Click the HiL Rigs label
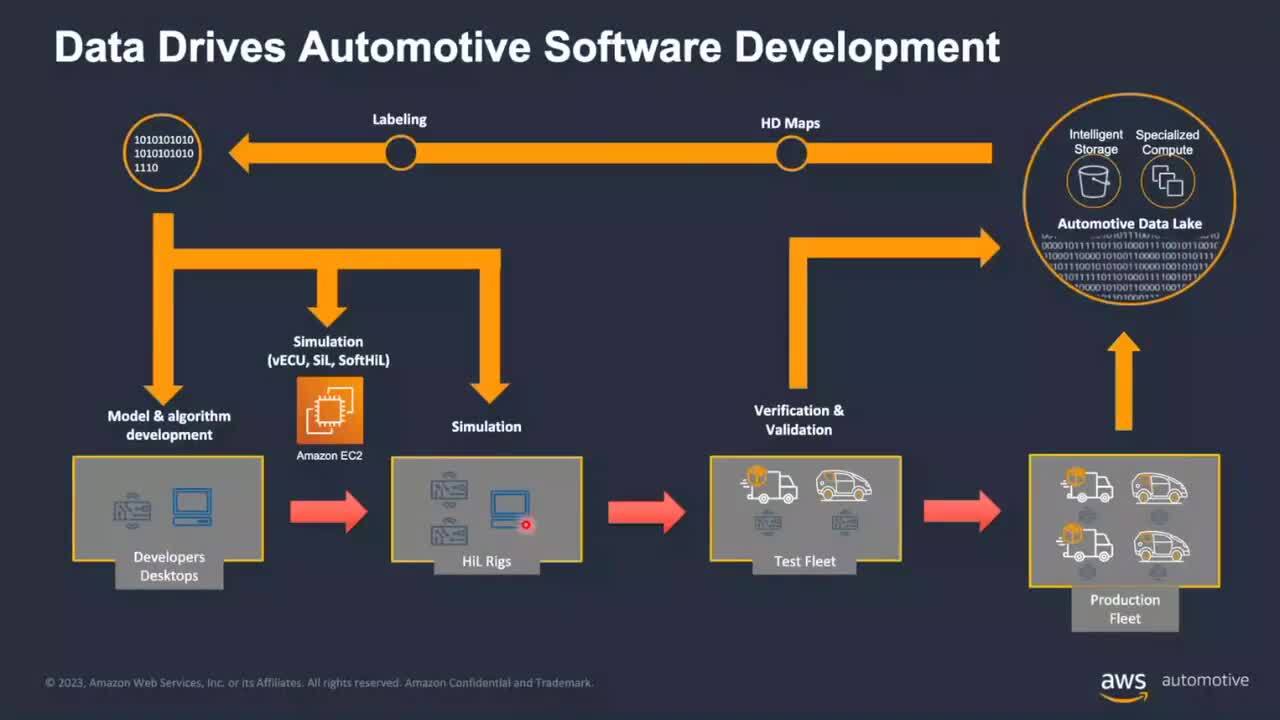 (487, 562)
